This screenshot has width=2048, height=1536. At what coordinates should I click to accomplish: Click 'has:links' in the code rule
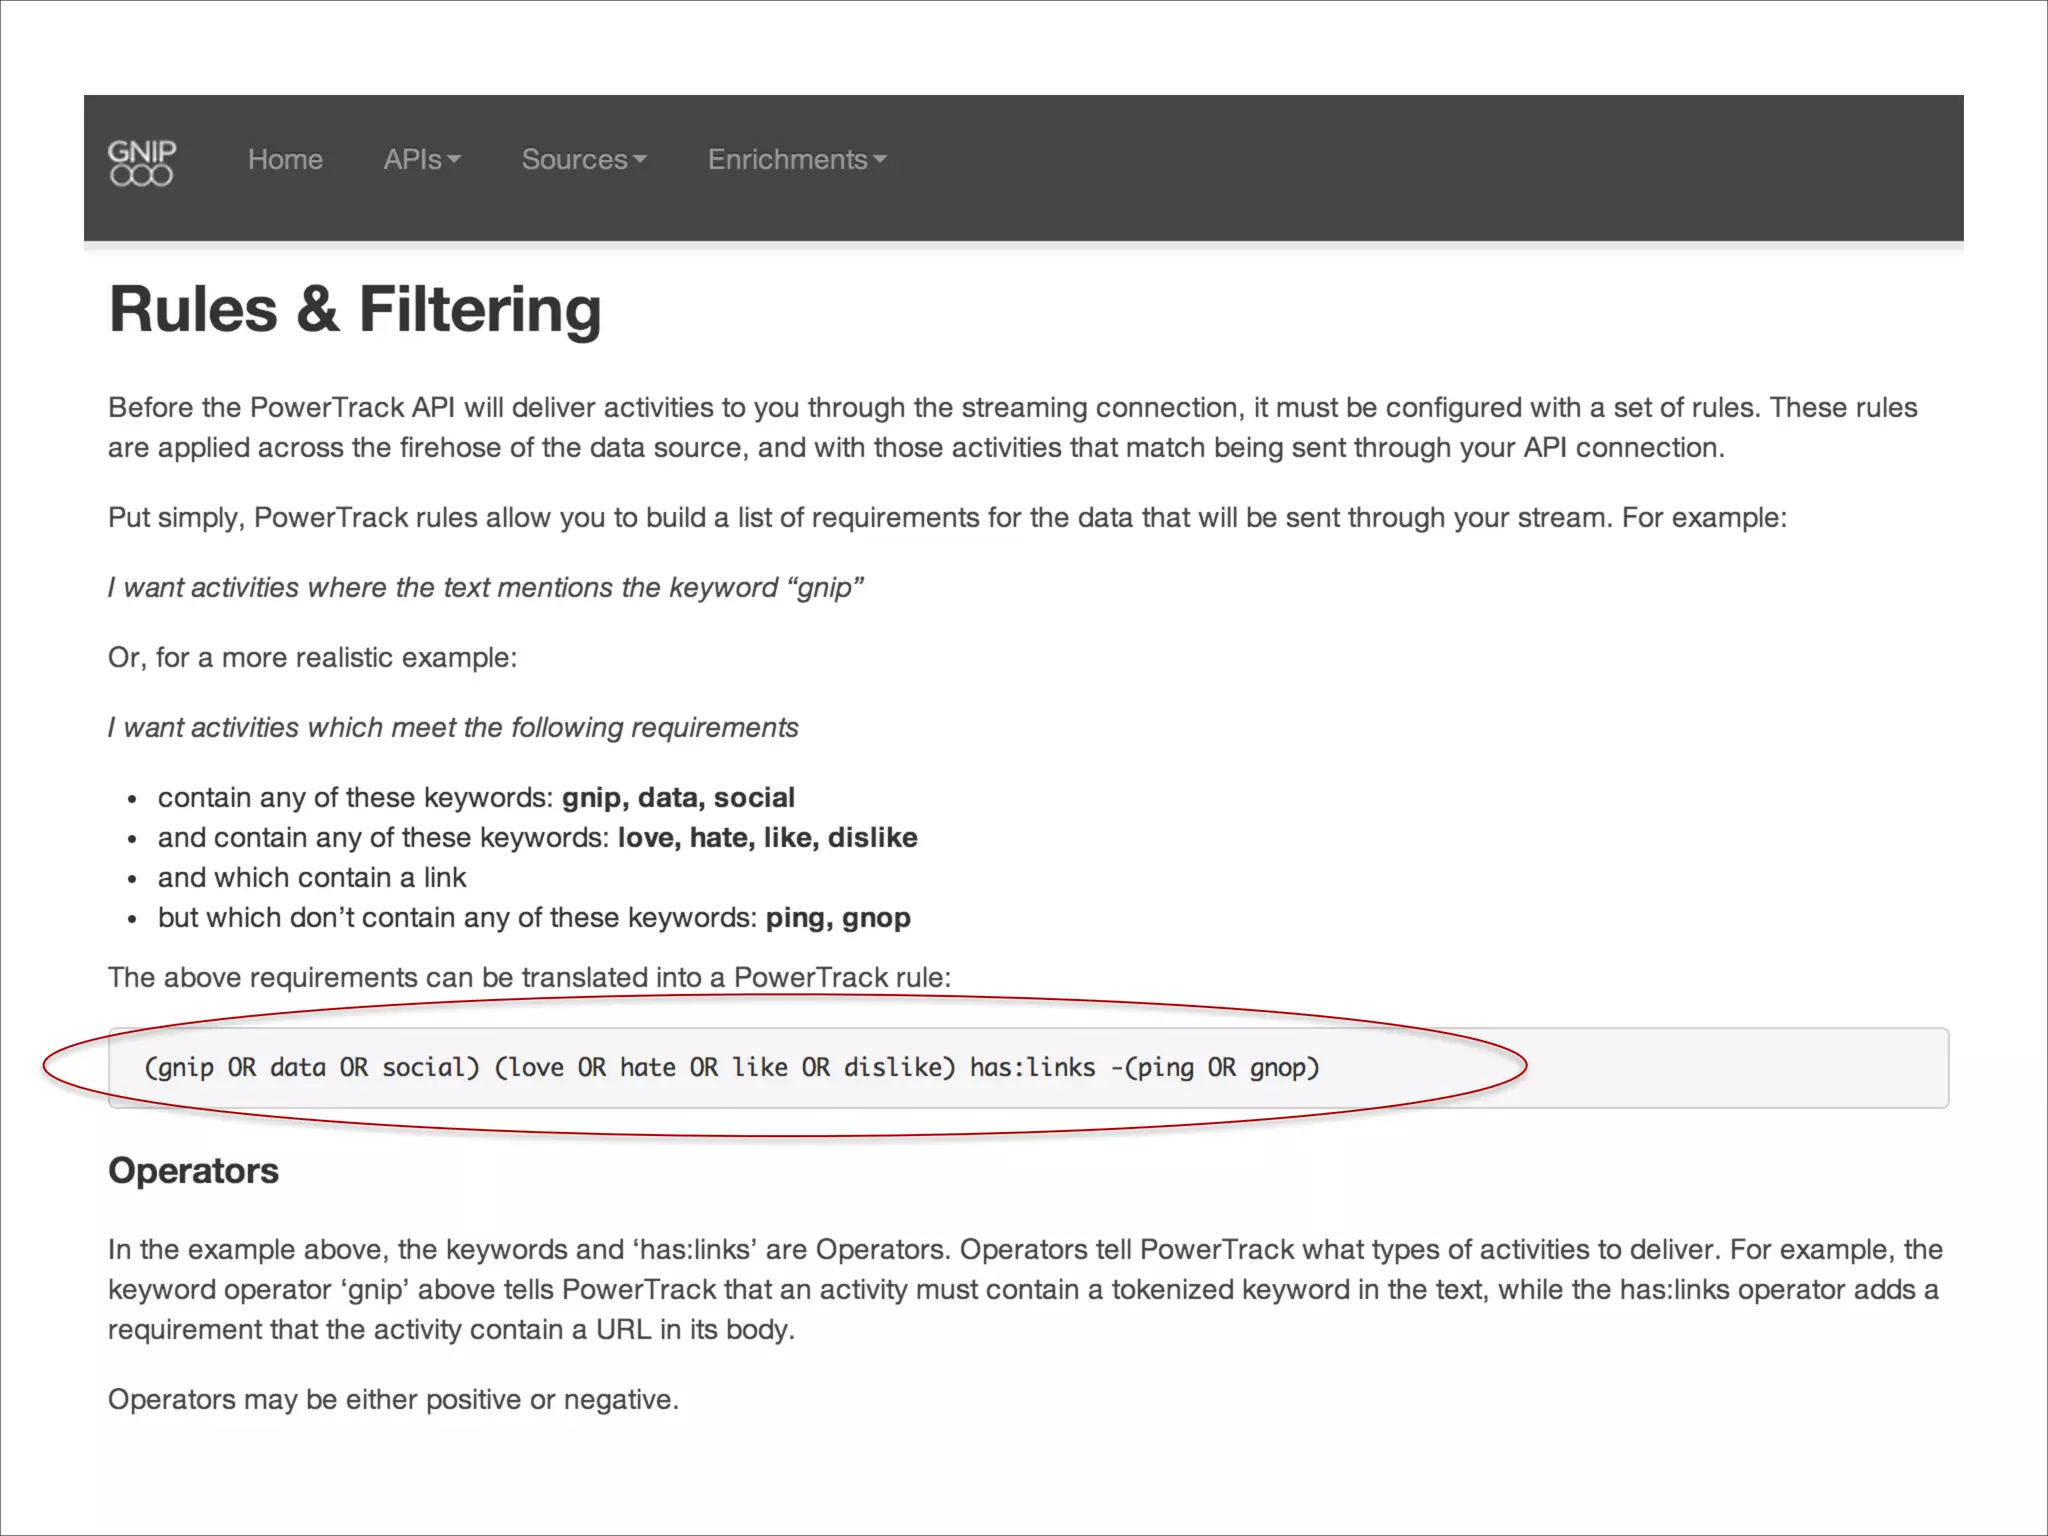[x=1032, y=1068]
